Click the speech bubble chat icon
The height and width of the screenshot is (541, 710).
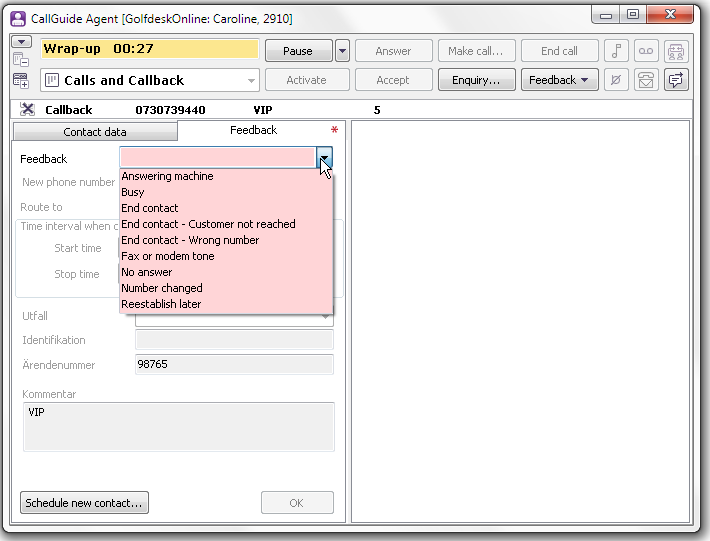(677, 80)
